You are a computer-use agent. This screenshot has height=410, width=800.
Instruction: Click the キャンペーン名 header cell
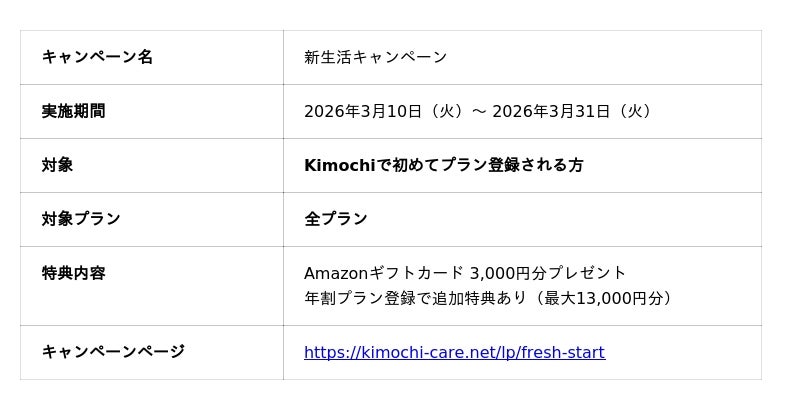[x=97, y=57]
